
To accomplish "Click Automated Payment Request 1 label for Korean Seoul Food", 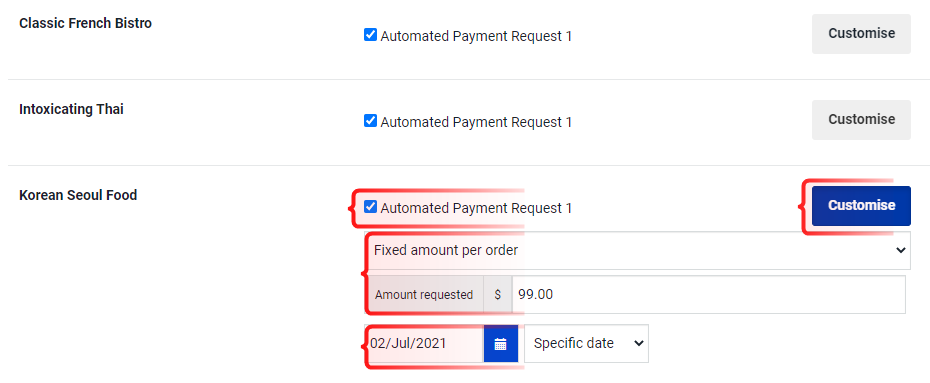I will (476, 208).
